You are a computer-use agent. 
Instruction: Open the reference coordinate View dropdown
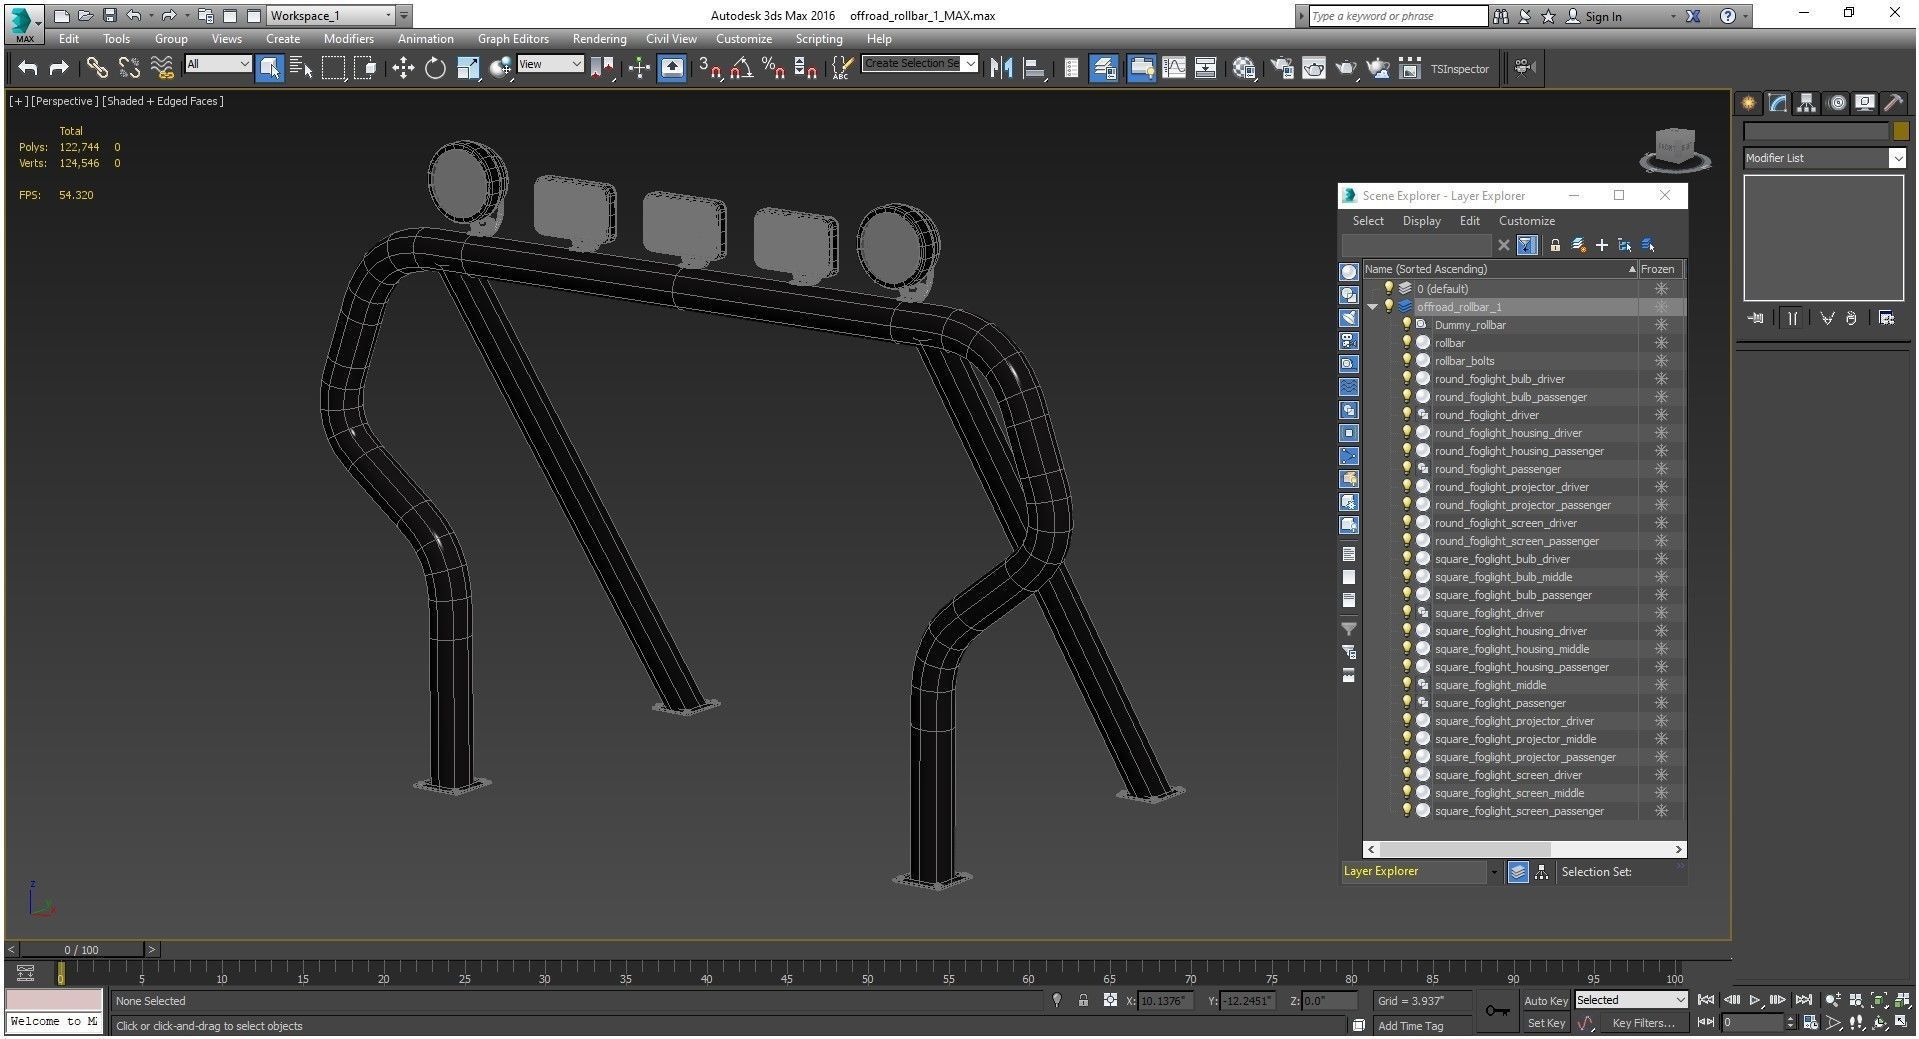[x=549, y=64]
